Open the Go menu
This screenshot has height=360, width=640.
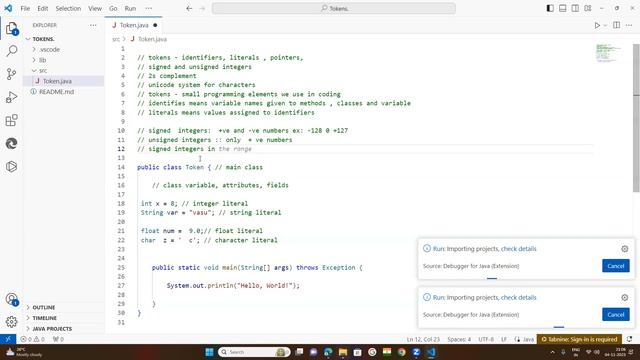pos(113,8)
